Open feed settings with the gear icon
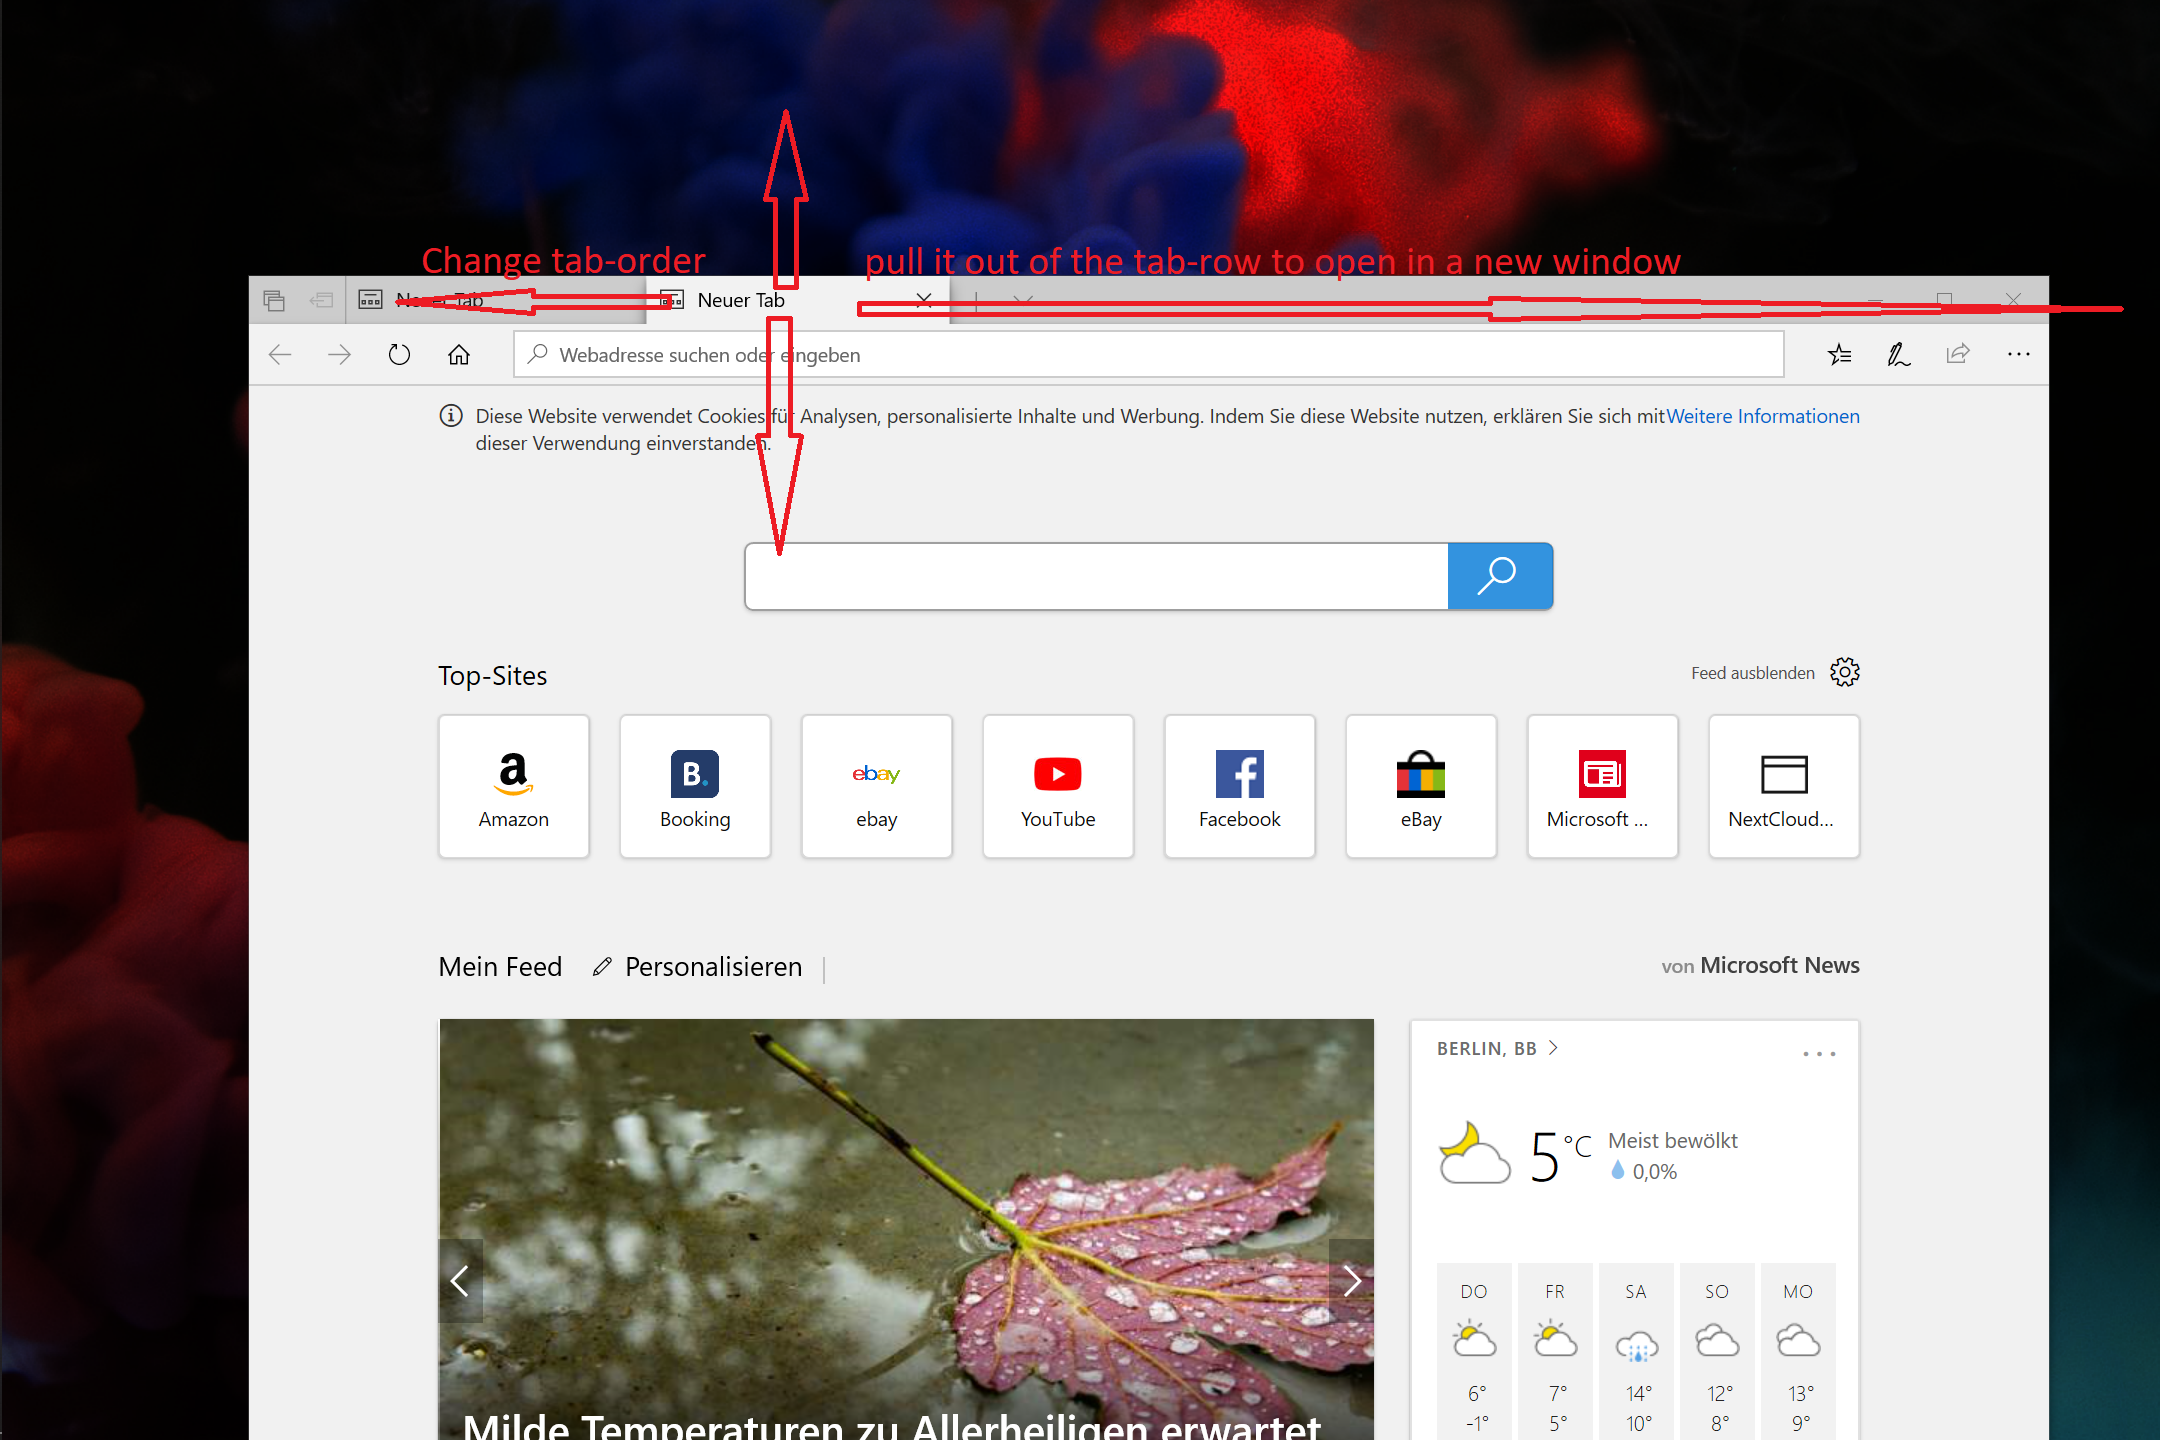 (1844, 672)
